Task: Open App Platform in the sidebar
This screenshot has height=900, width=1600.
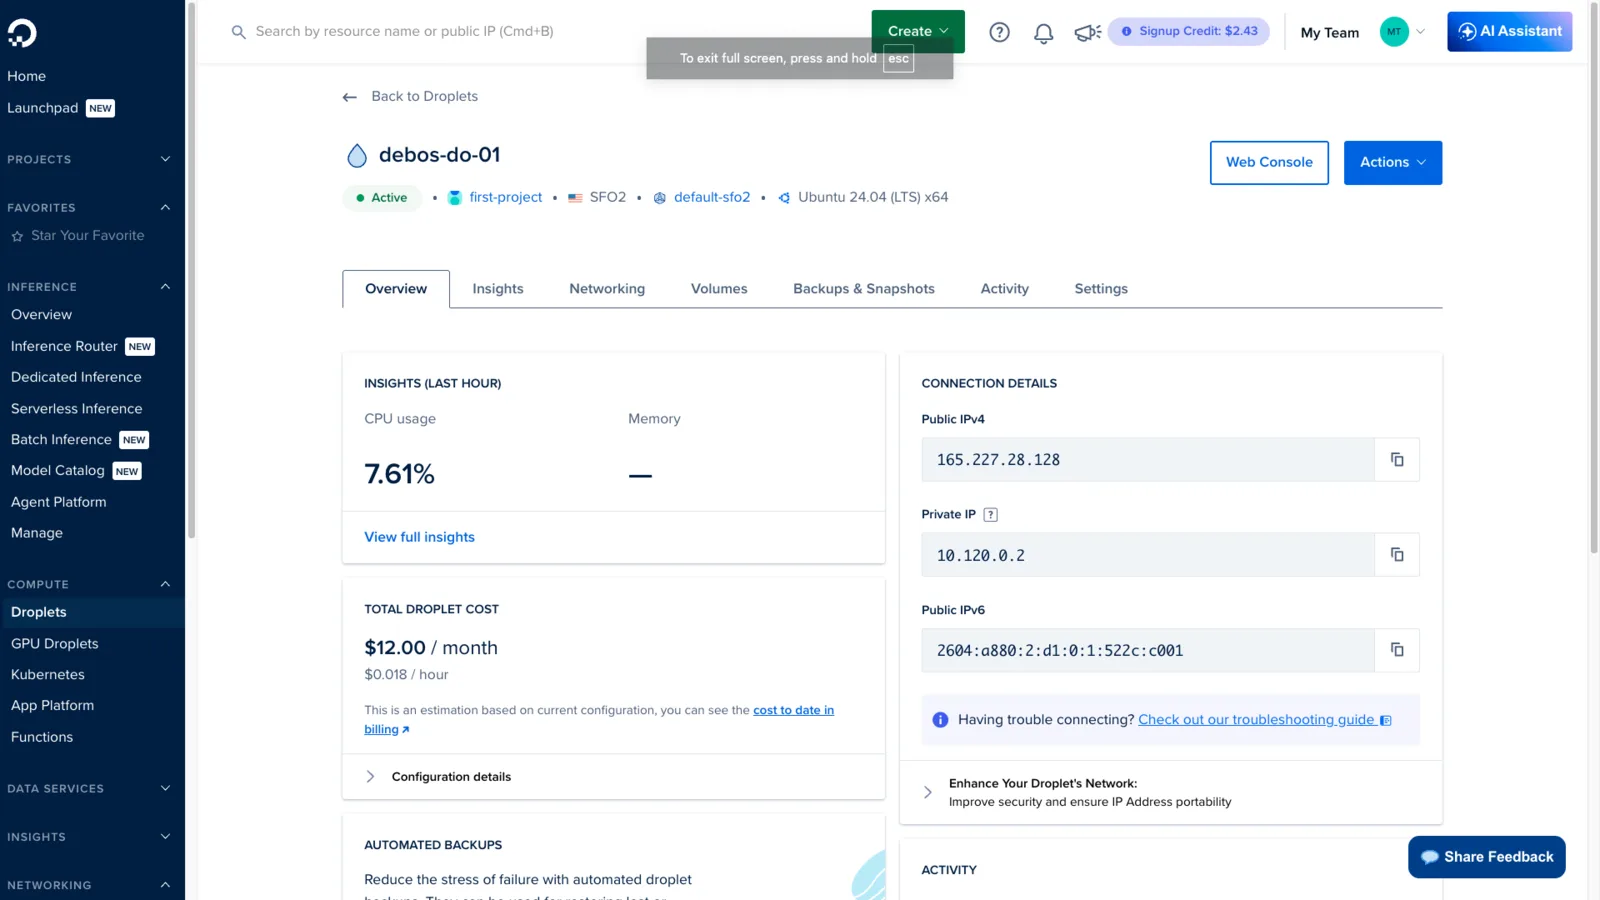Action: [53, 706]
